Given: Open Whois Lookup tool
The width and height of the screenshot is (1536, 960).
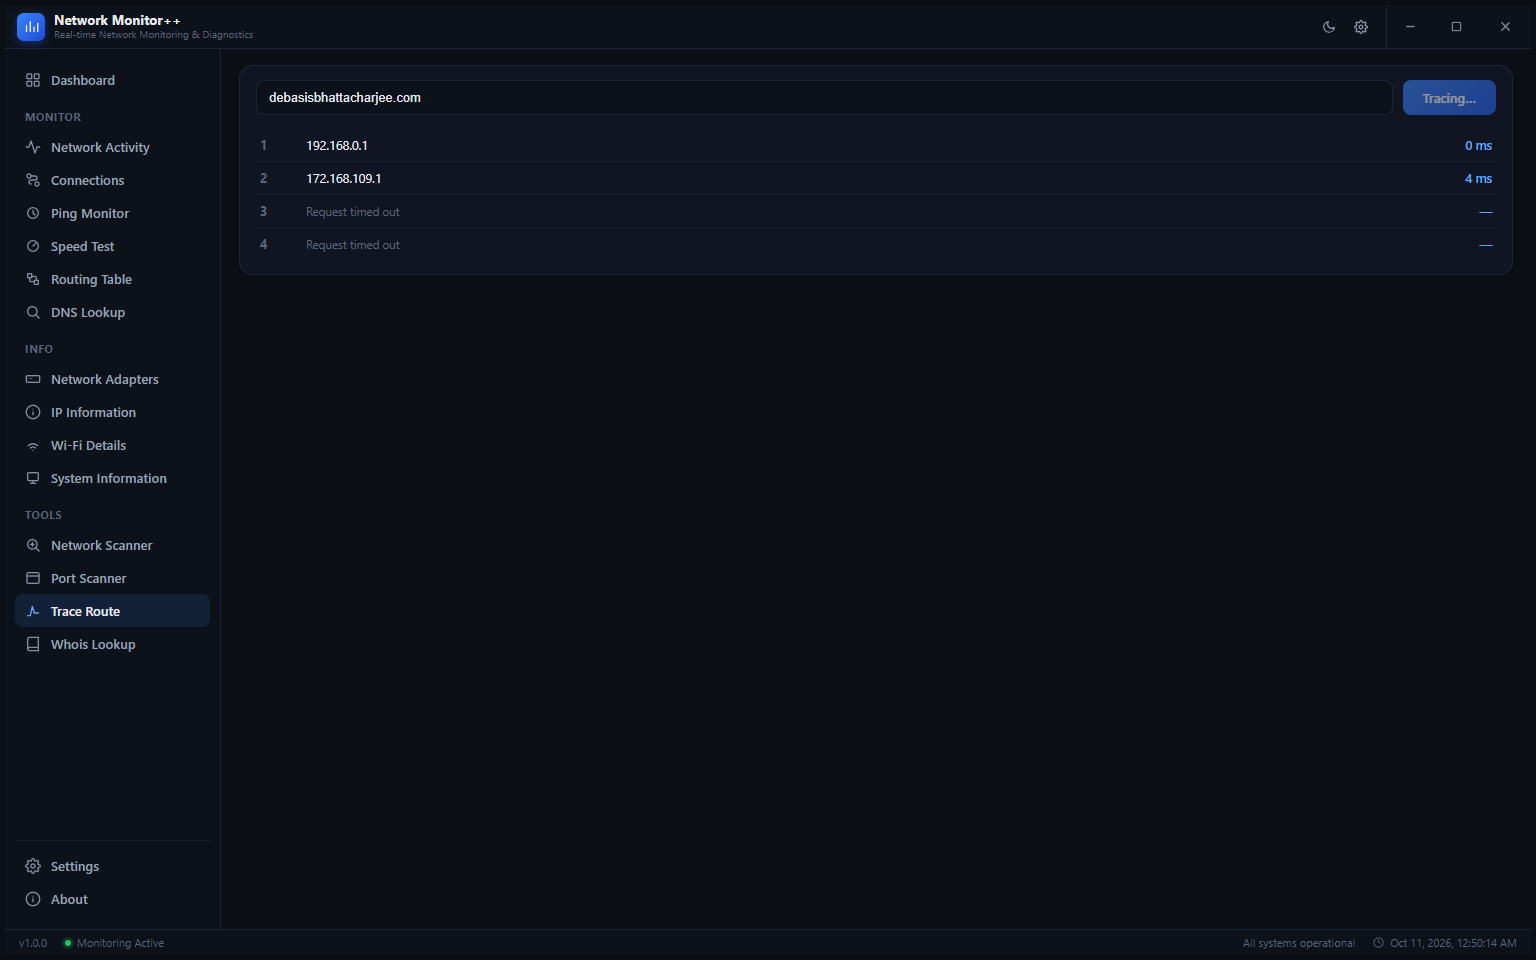Looking at the screenshot, I should click(112, 644).
